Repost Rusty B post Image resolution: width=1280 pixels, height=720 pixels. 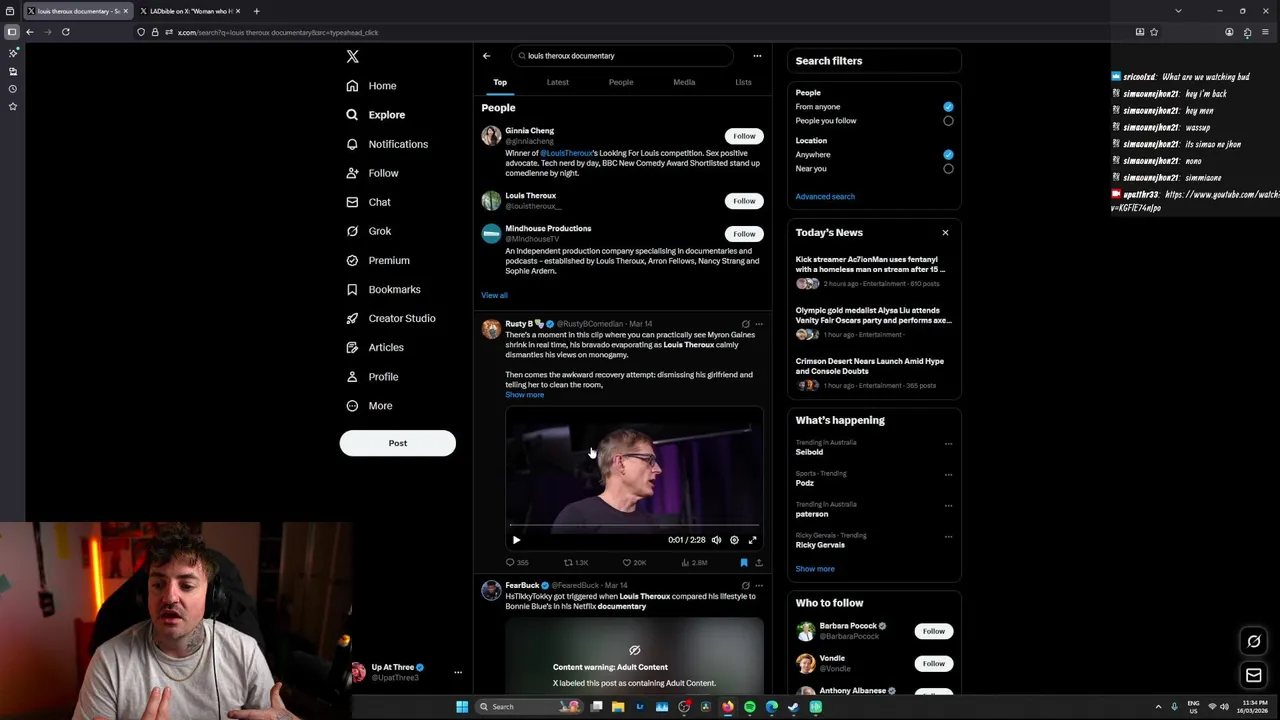(x=576, y=563)
